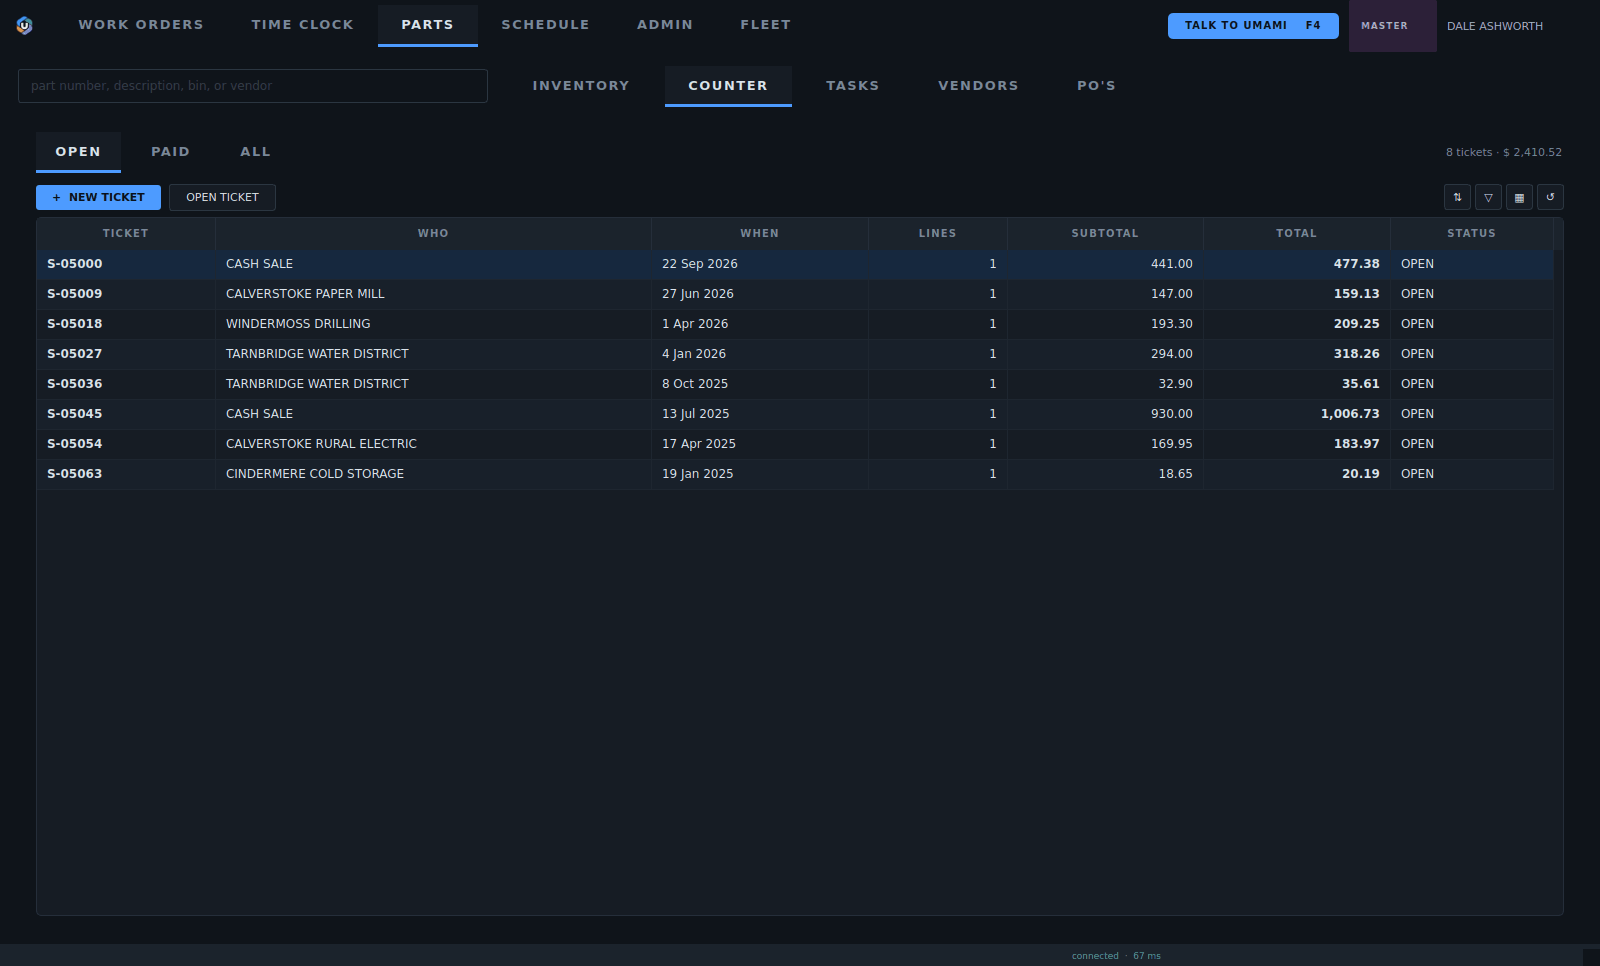This screenshot has width=1600, height=966.
Task: Select the Counter tab
Action: 728,86
